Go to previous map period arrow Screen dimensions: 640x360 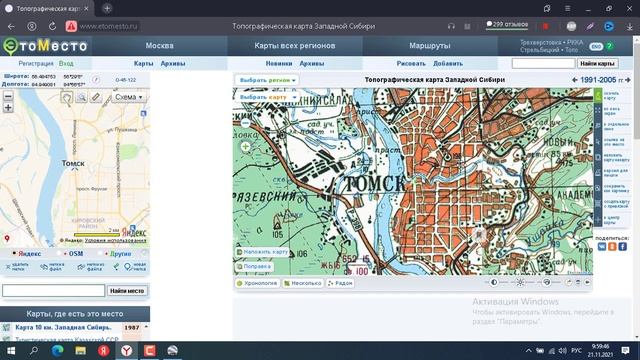pos(575,80)
